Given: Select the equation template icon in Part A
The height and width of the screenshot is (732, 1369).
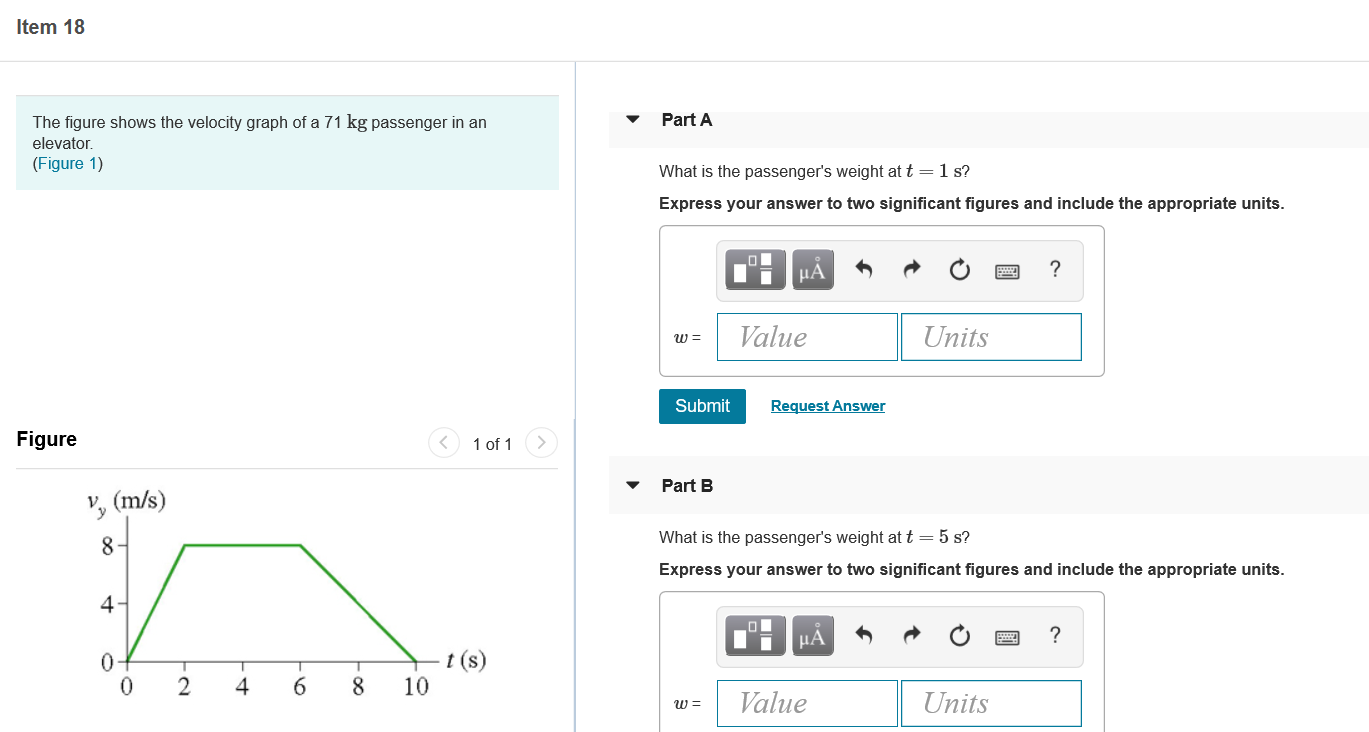Looking at the screenshot, I should (752, 269).
